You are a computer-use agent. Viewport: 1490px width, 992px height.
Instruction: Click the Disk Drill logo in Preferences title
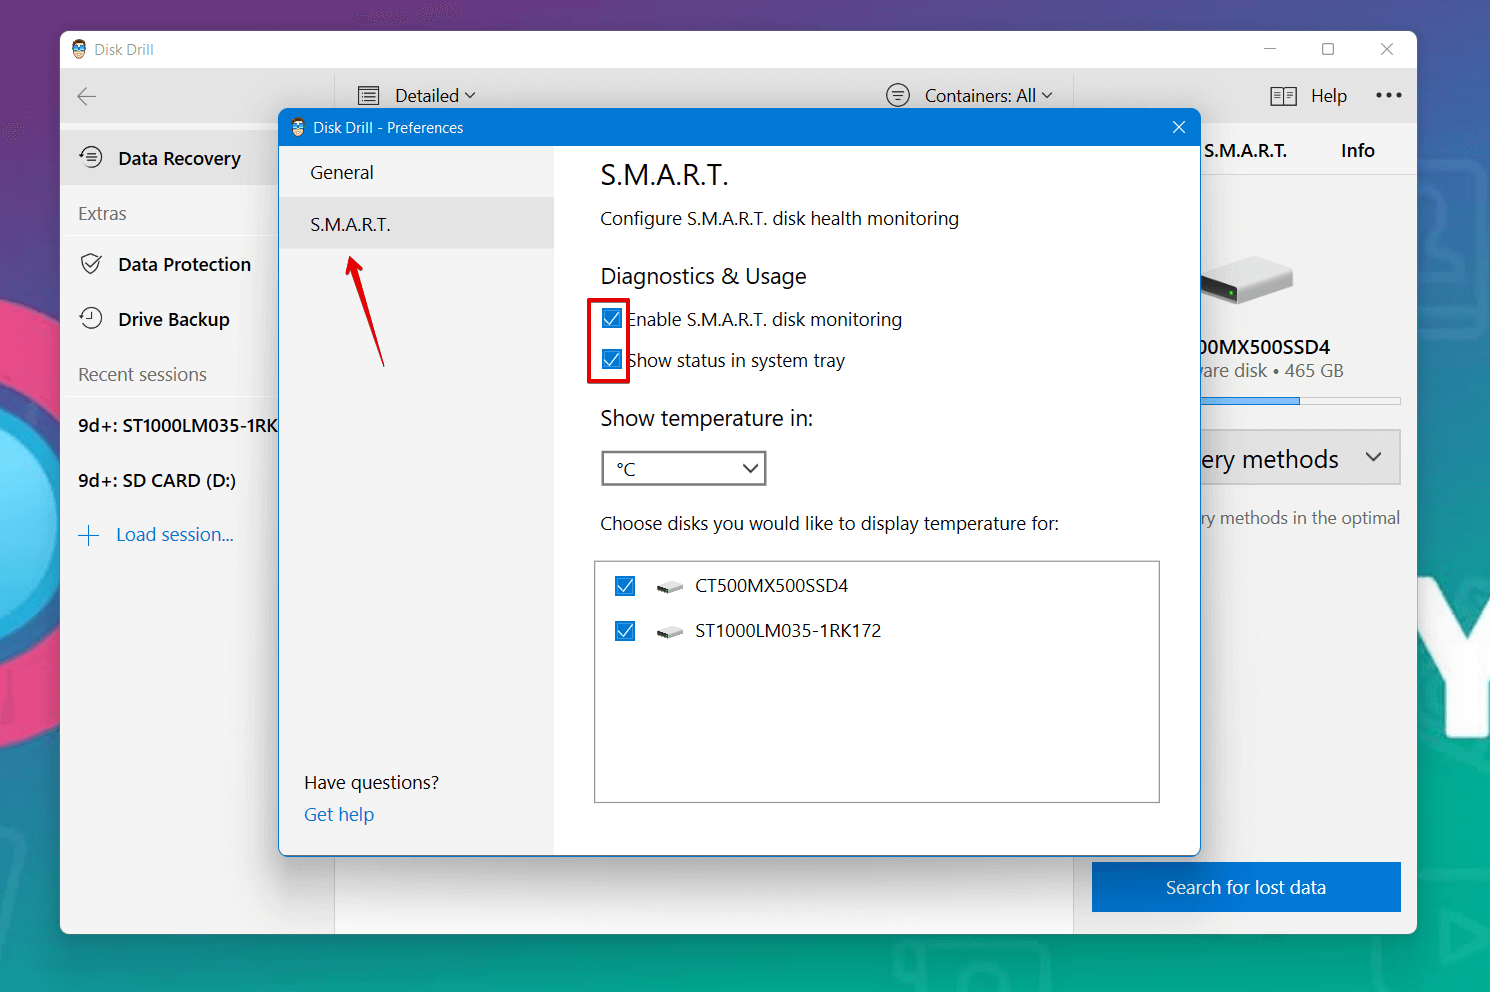click(297, 127)
